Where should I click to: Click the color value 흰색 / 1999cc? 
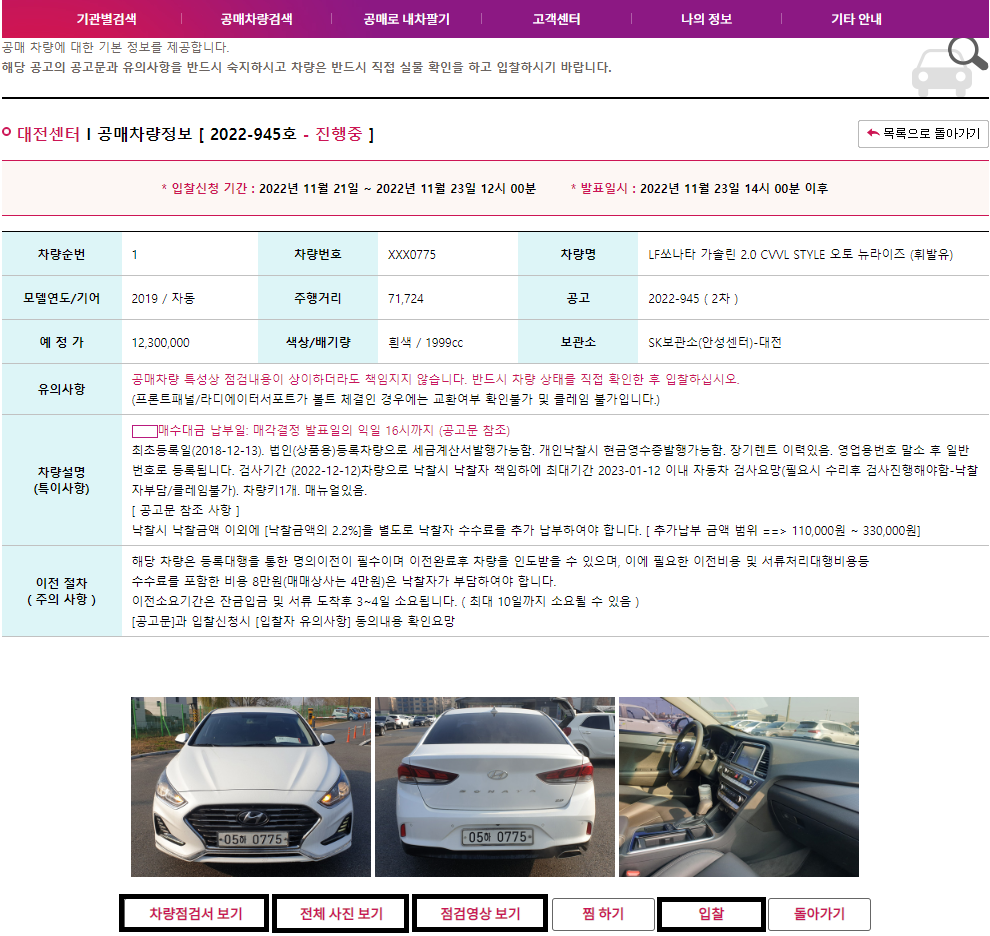(425, 342)
